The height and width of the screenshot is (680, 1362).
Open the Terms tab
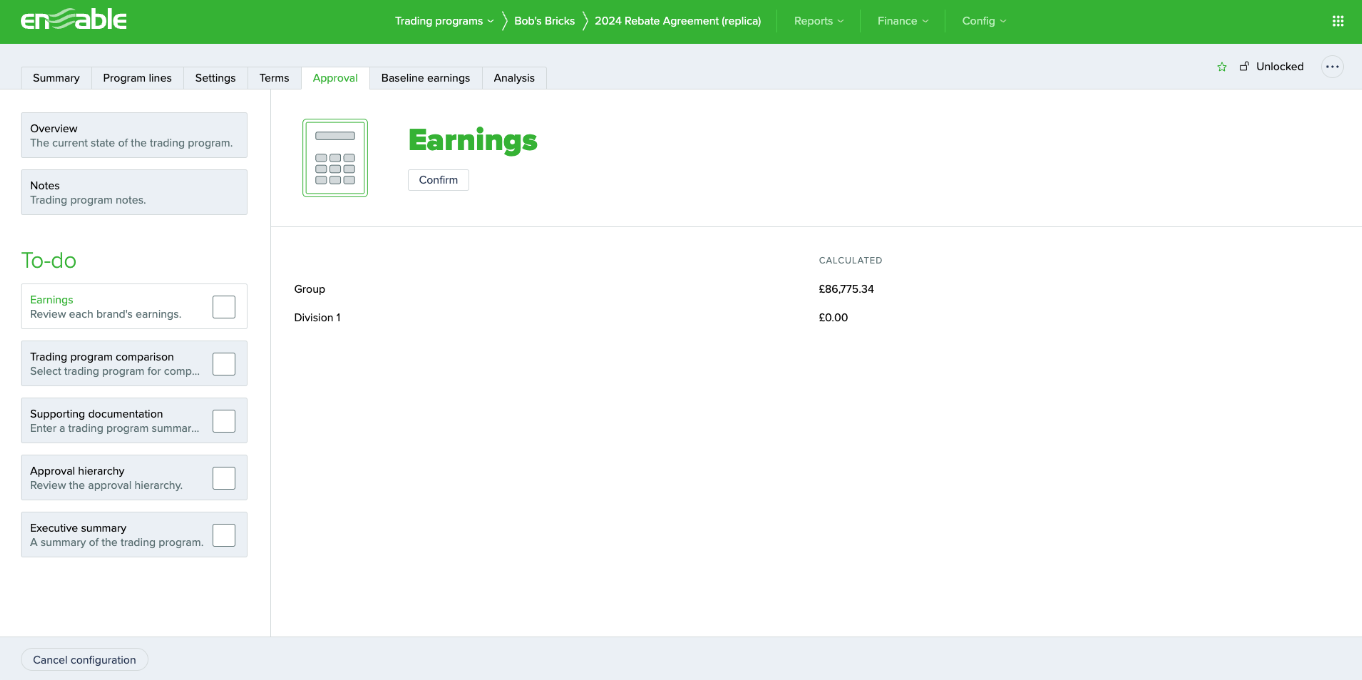(x=274, y=78)
